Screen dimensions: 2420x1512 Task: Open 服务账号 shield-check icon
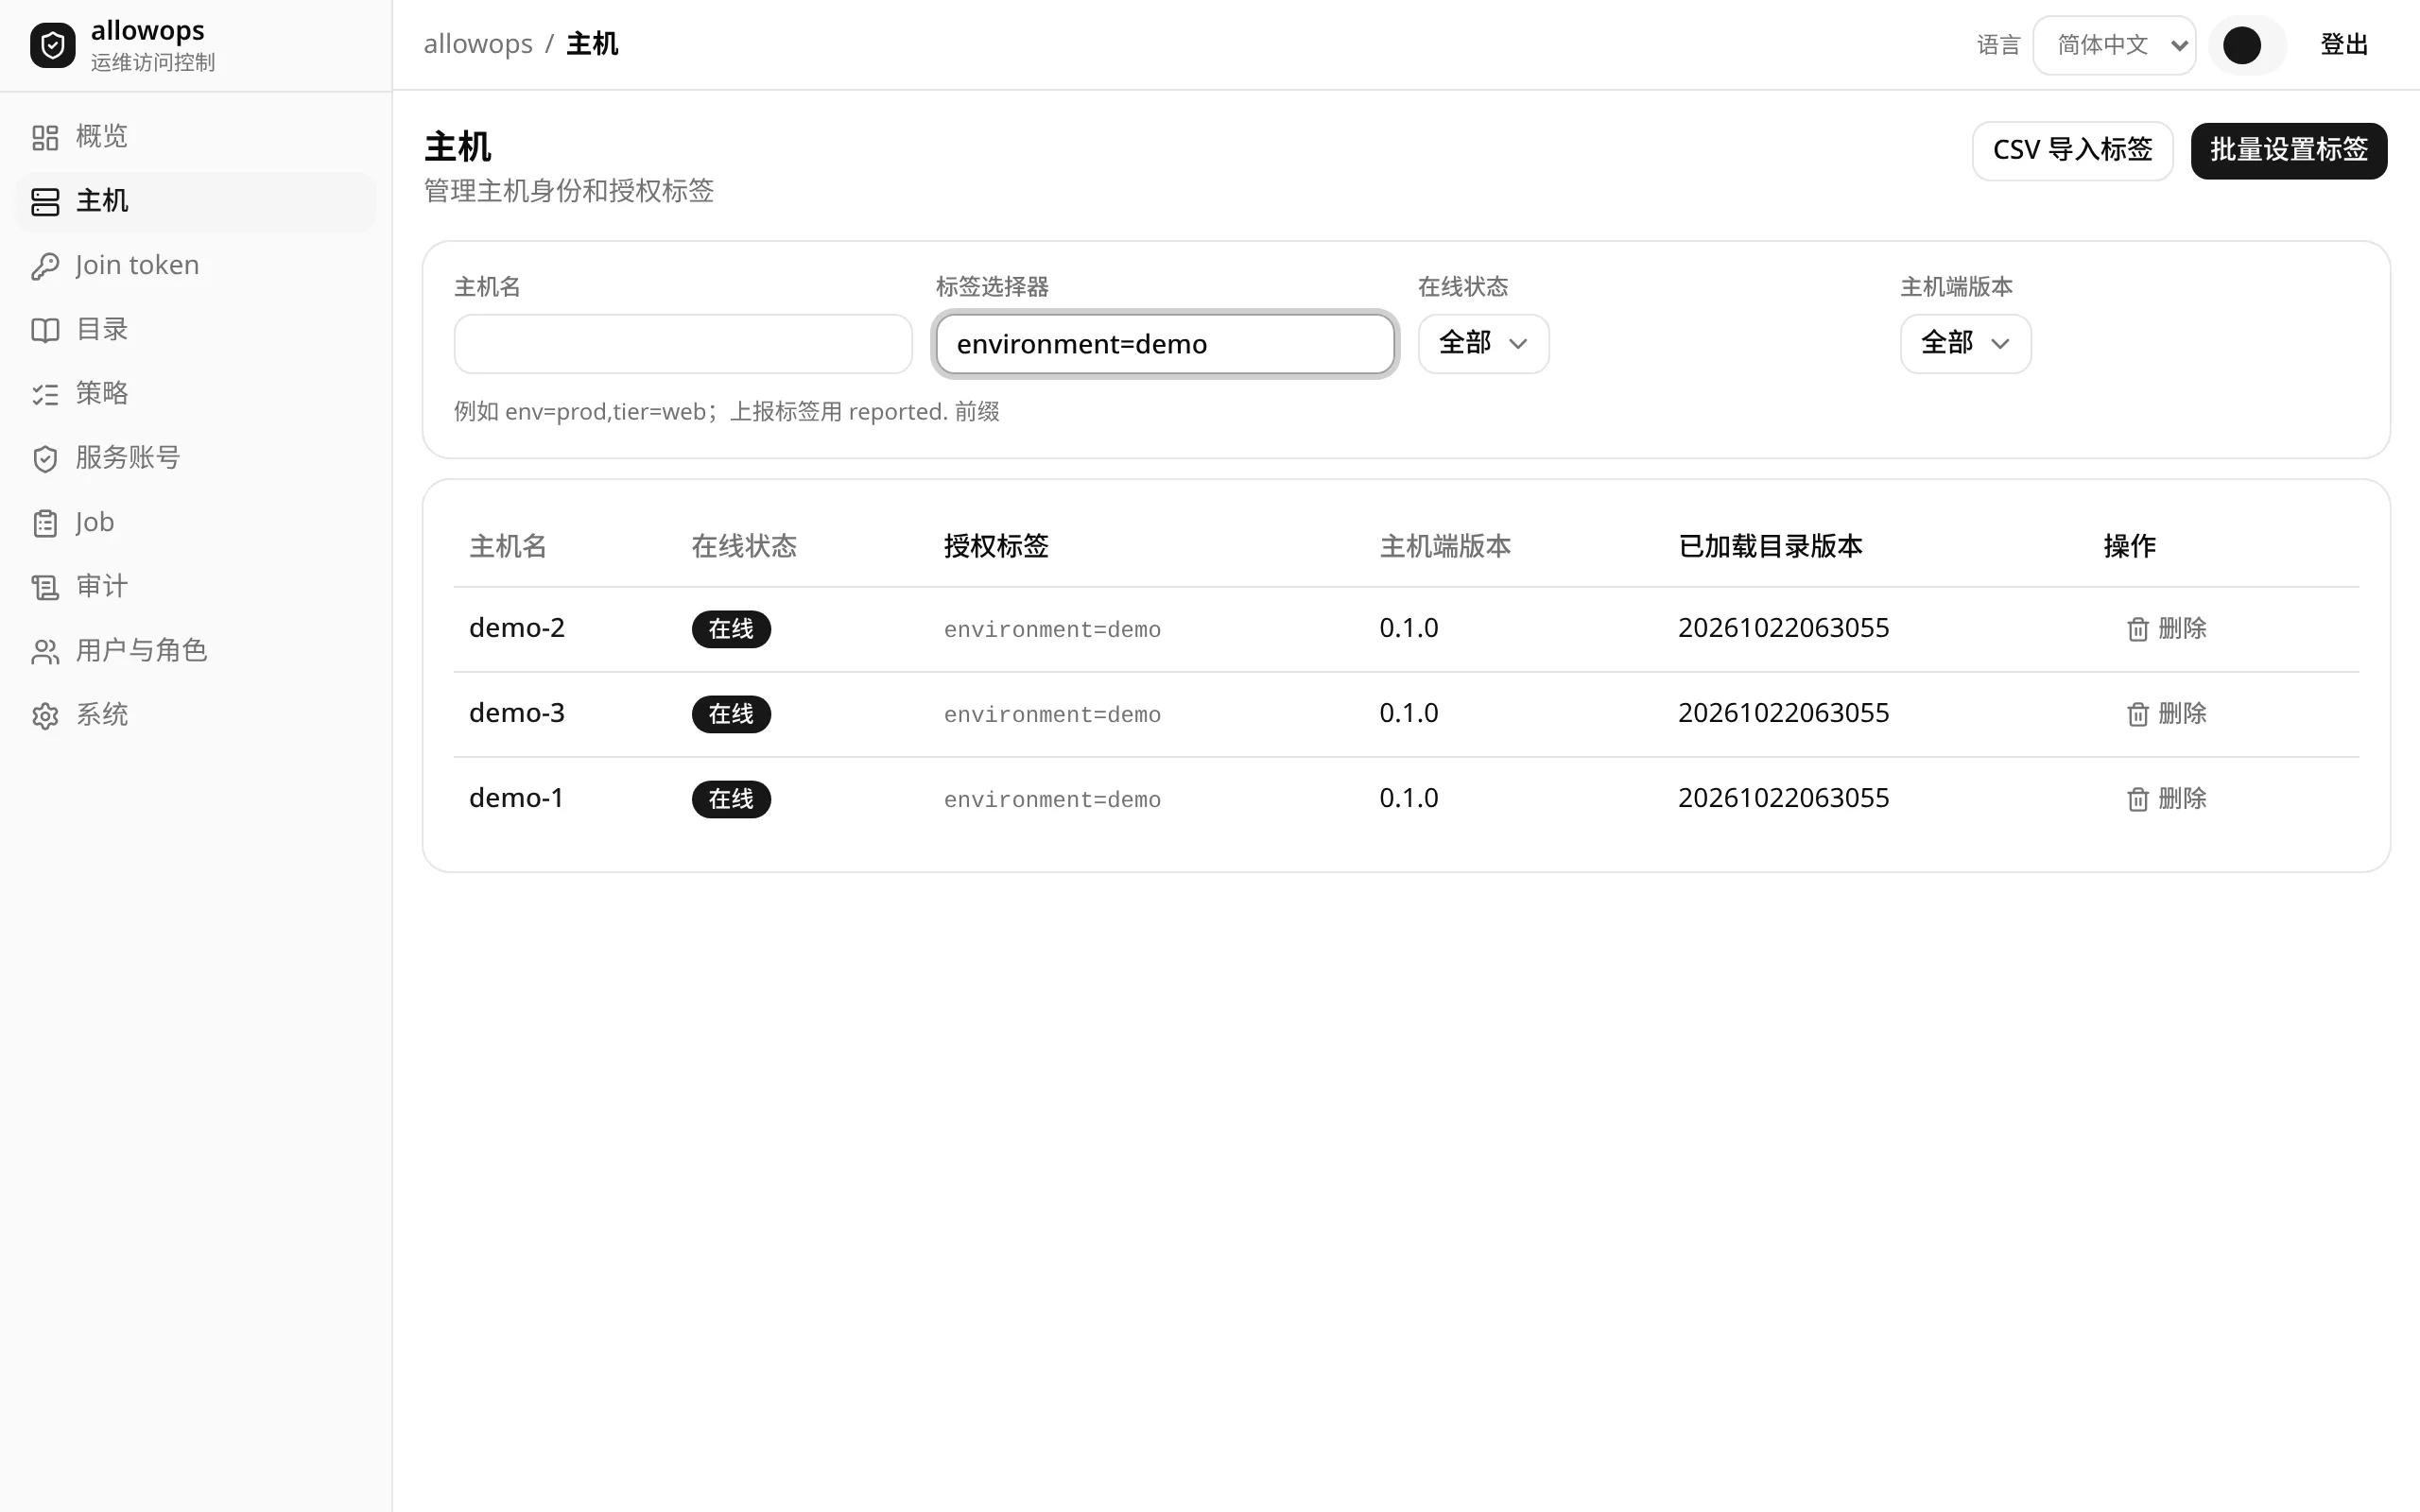(45, 459)
